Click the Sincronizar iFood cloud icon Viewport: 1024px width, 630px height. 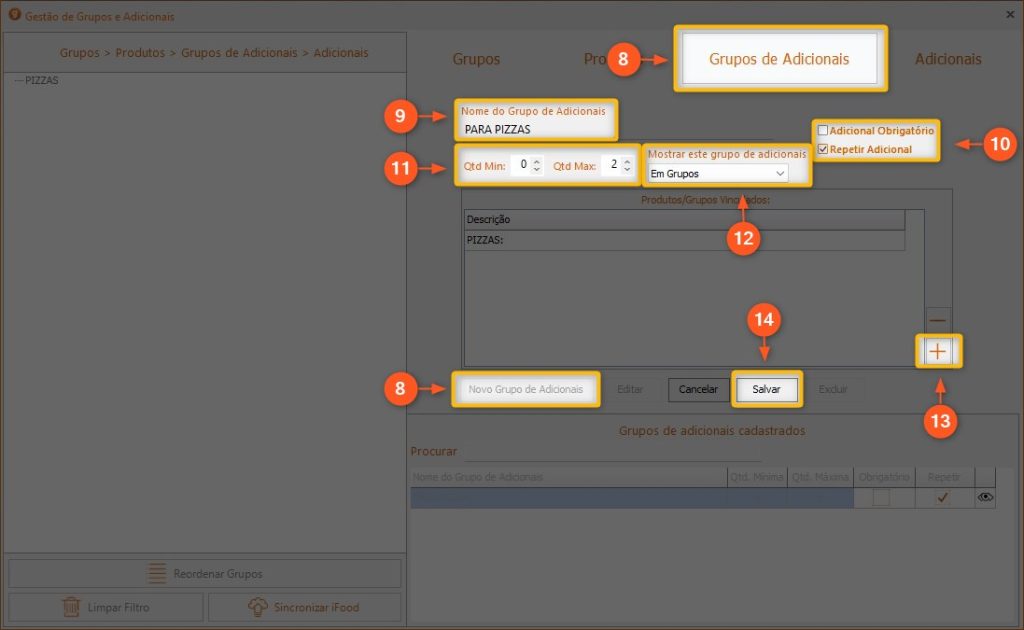click(258, 607)
